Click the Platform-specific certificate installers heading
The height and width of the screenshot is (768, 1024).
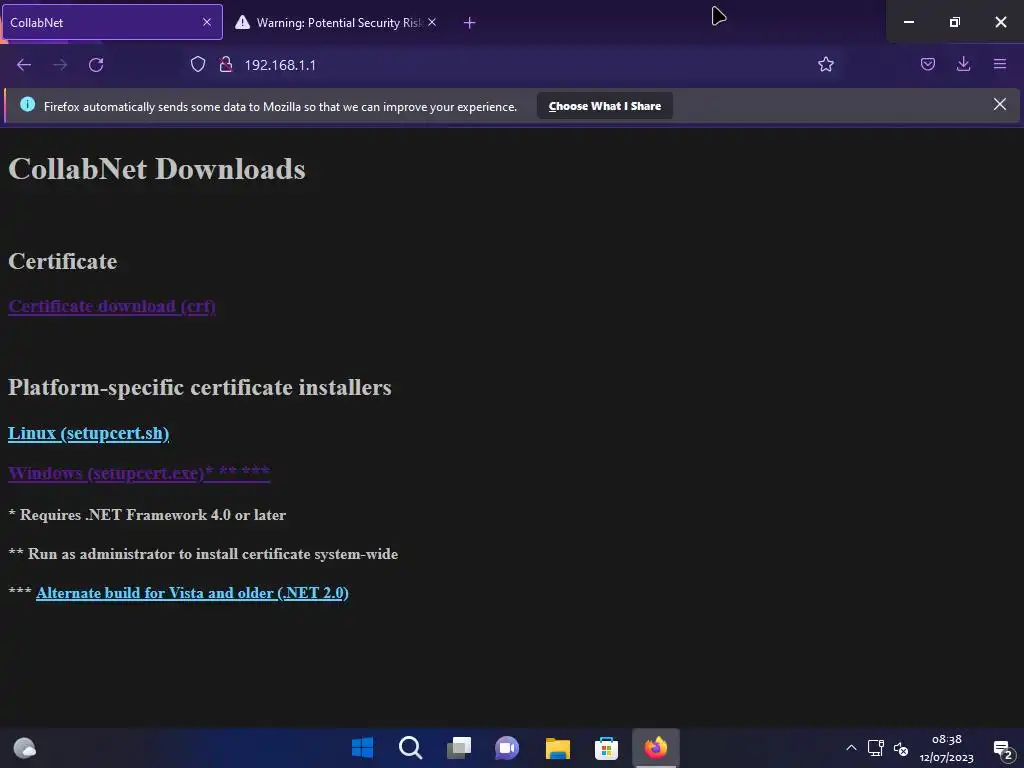point(200,387)
